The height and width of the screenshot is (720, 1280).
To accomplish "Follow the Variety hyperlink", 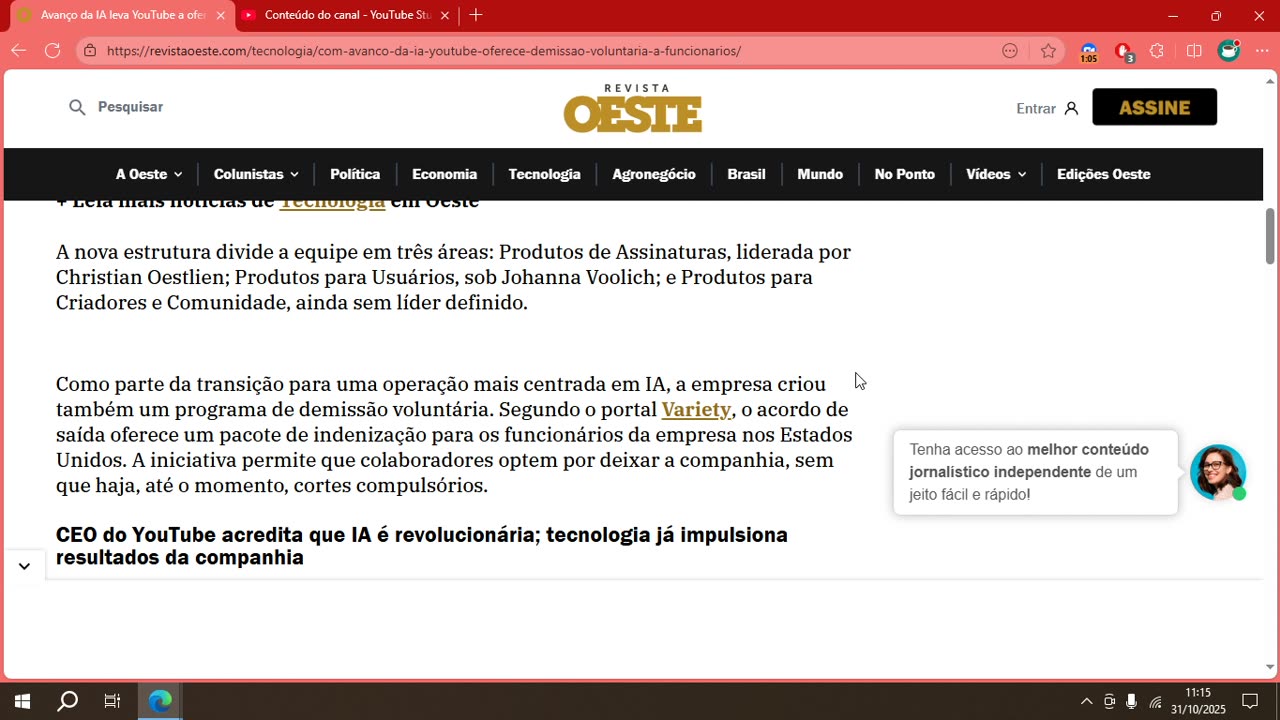I will [696, 410].
